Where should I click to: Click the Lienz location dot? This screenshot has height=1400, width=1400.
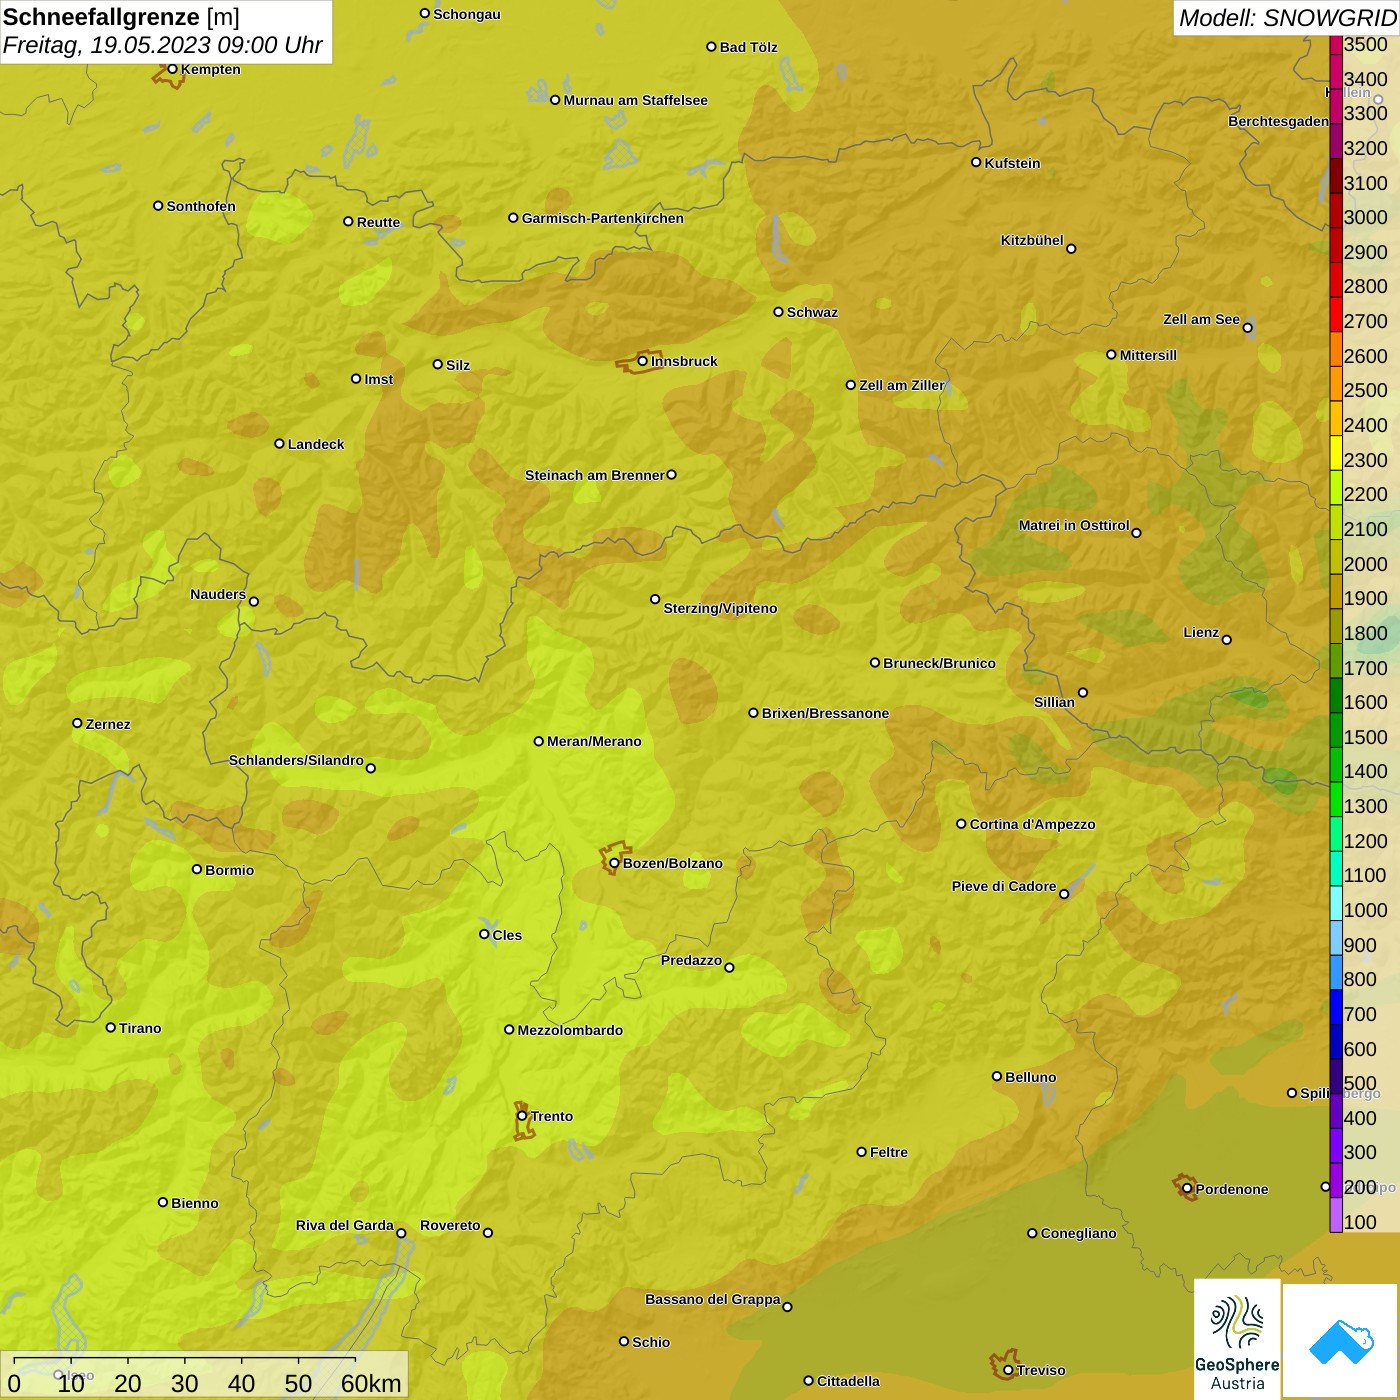[1227, 640]
